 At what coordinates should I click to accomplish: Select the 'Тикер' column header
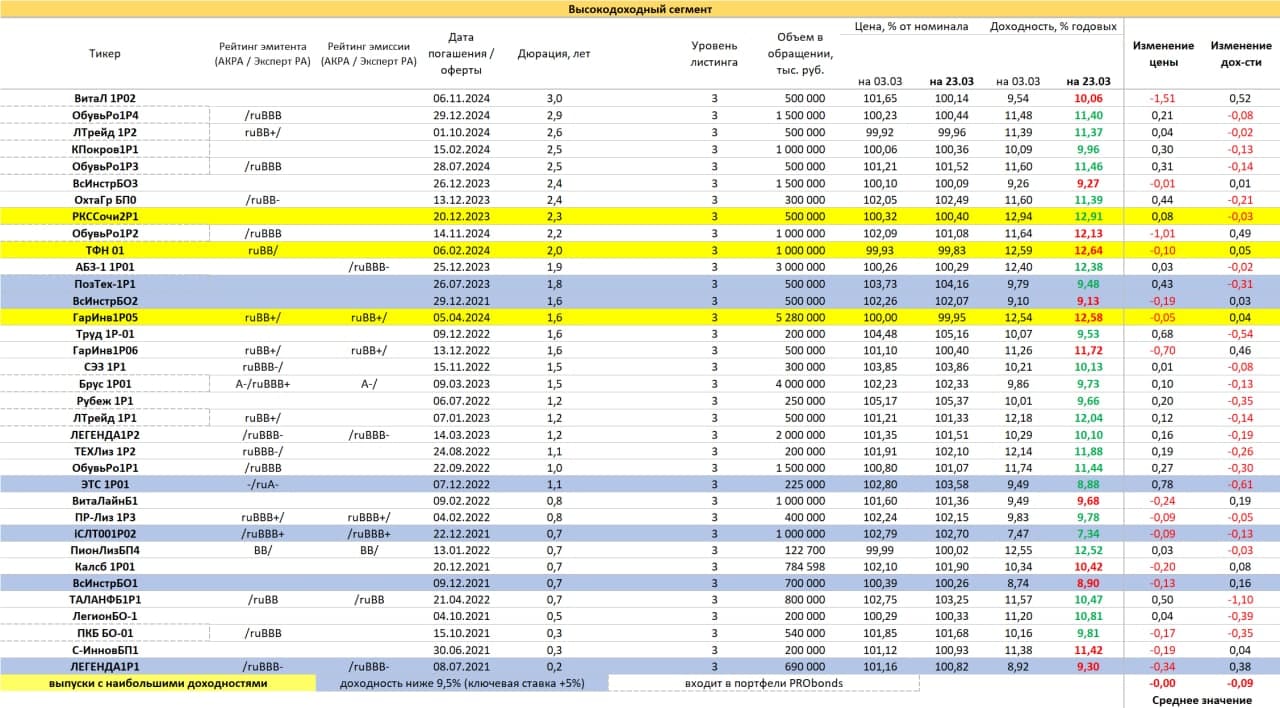(x=105, y=54)
